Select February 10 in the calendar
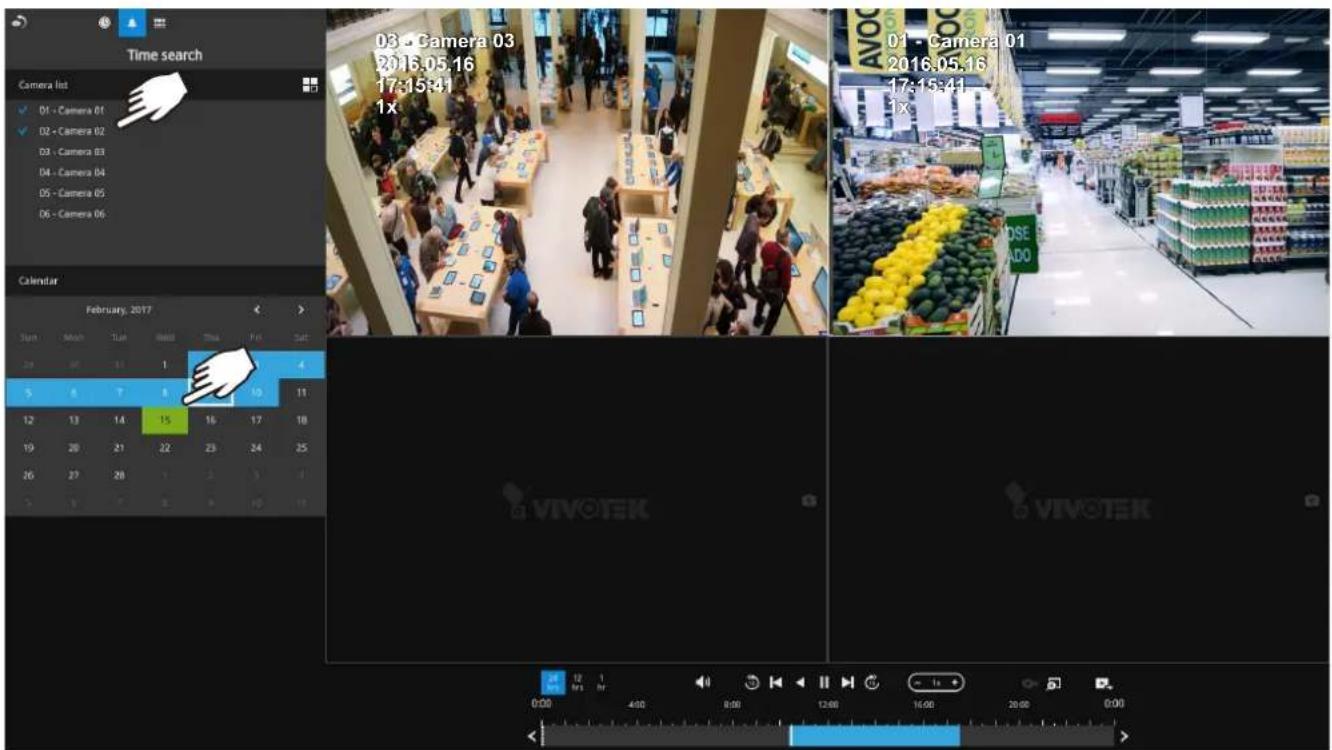 click(x=256, y=393)
